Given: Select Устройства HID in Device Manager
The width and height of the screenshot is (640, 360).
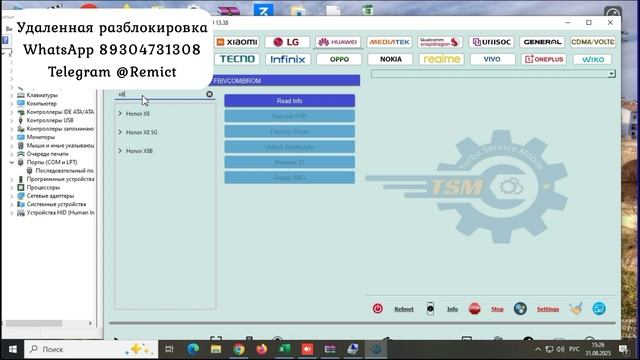Looking at the screenshot, I should 60,213.
